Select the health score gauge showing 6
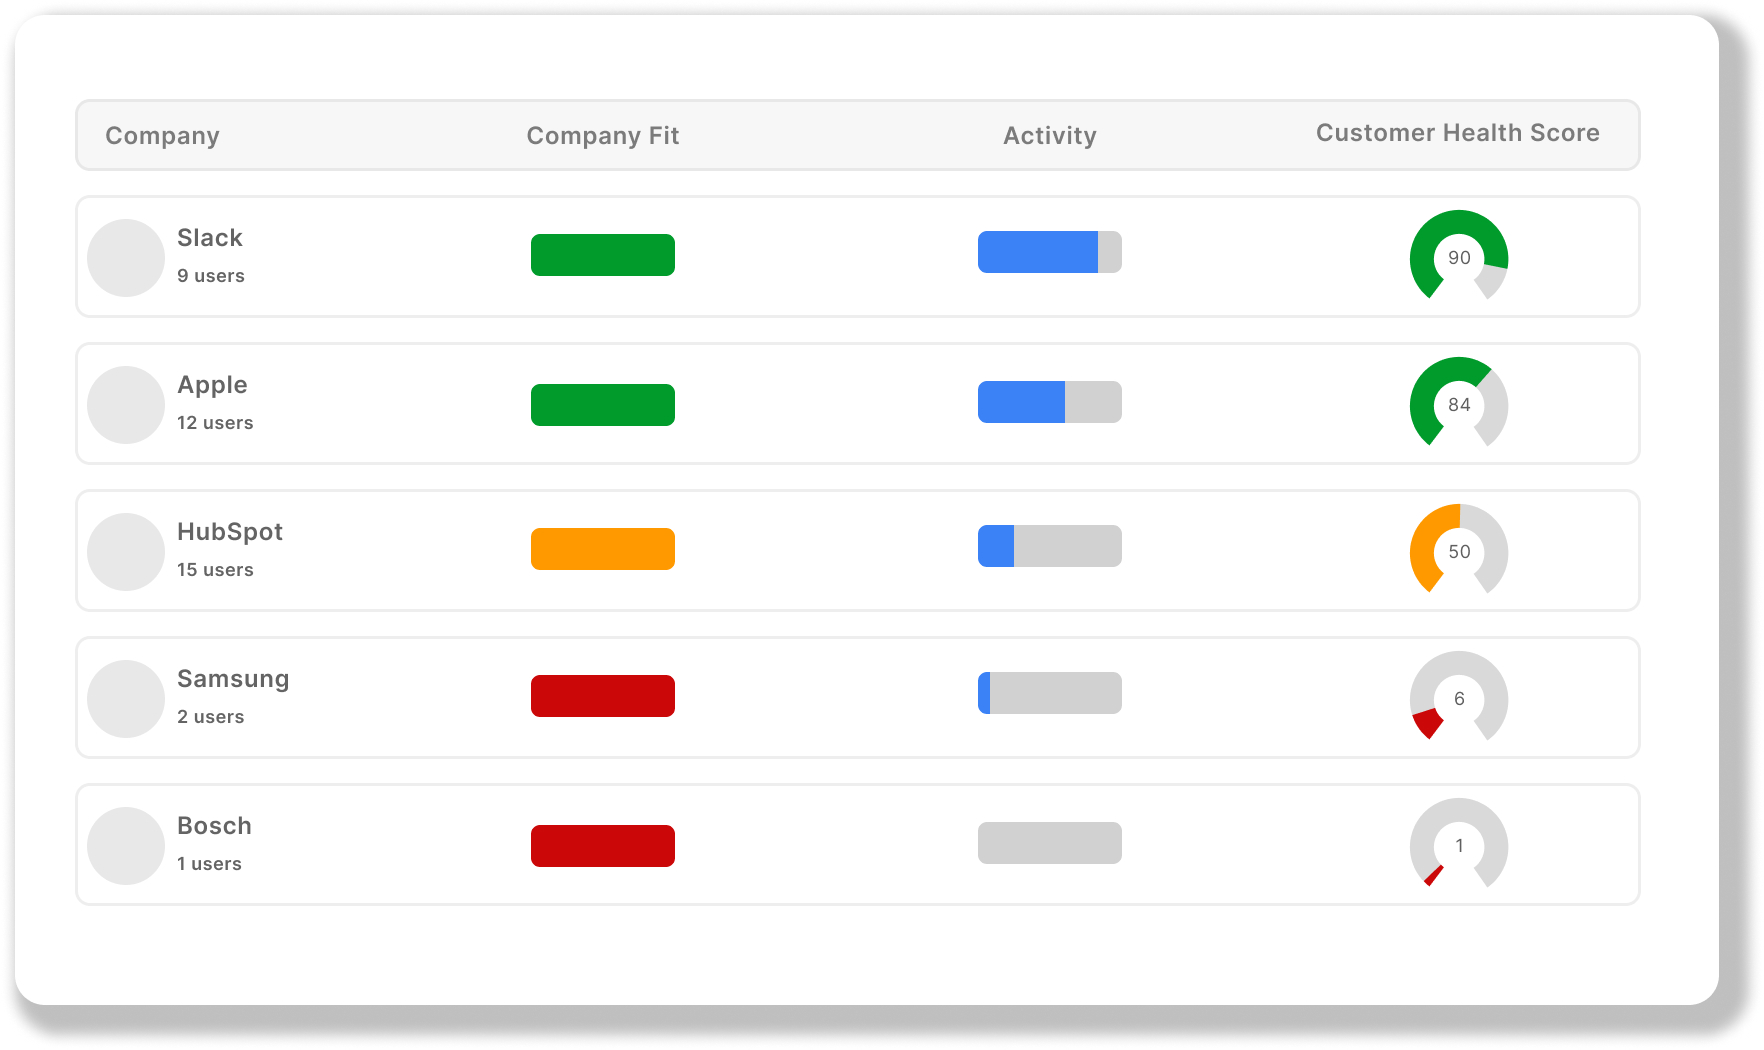This screenshot has height=1050, width=1764. [x=1458, y=698]
